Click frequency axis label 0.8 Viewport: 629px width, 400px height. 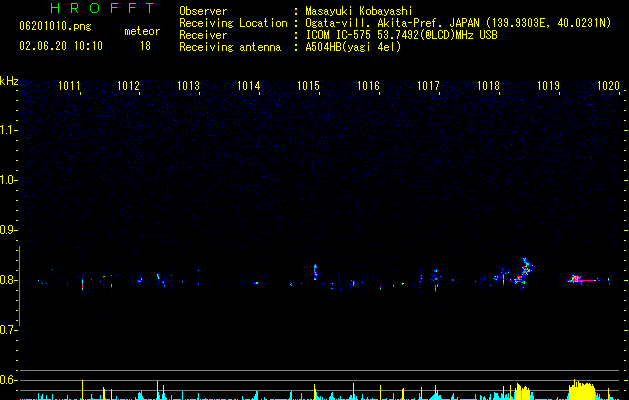pos(8,280)
